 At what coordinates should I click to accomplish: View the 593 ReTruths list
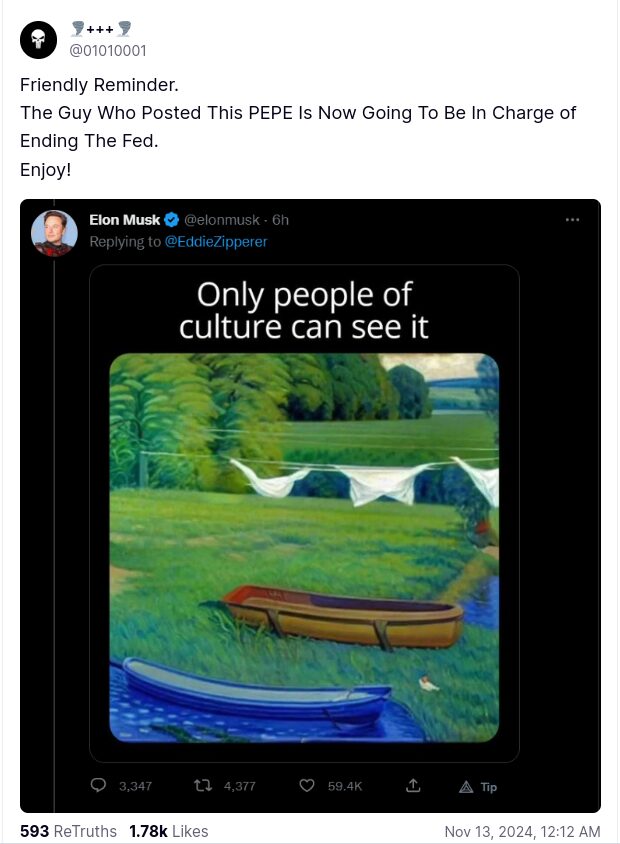[68, 831]
